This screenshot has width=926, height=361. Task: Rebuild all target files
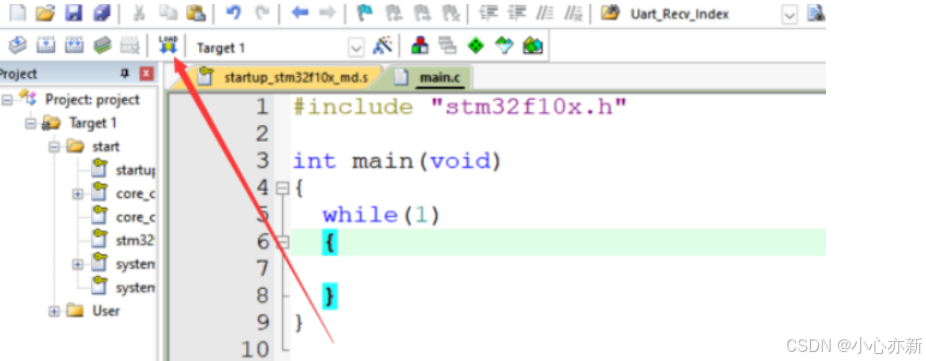pos(74,45)
